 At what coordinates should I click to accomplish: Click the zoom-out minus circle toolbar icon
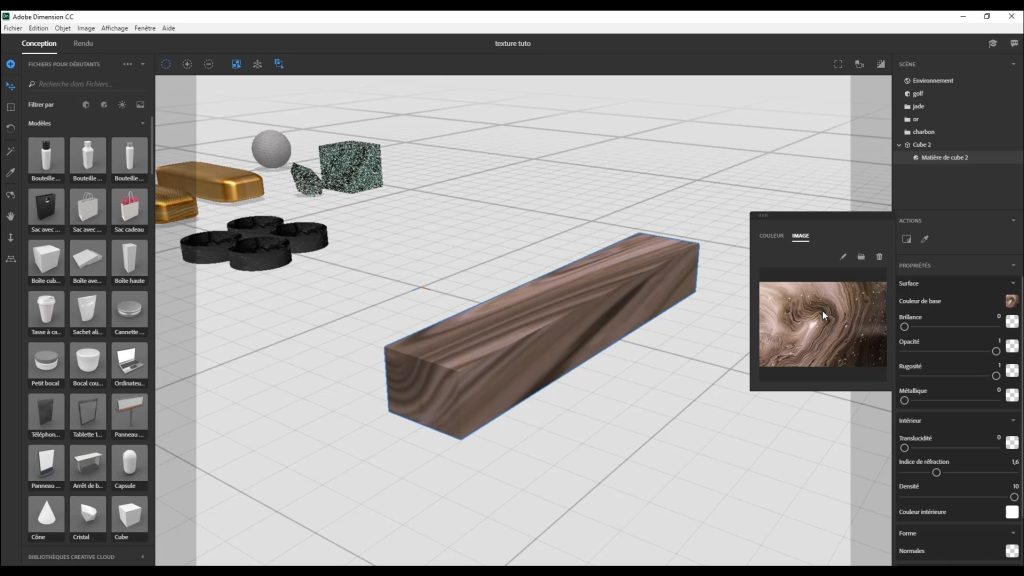click(x=208, y=64)
